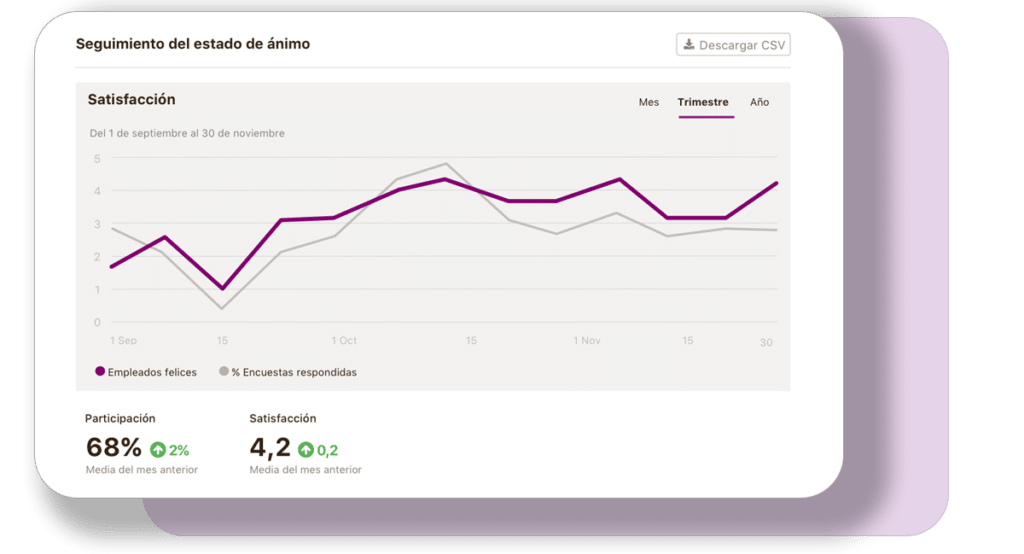Click the 30 end-date axis label
The width and height of the screenshot is (1024, 554).
coord(766,342)
